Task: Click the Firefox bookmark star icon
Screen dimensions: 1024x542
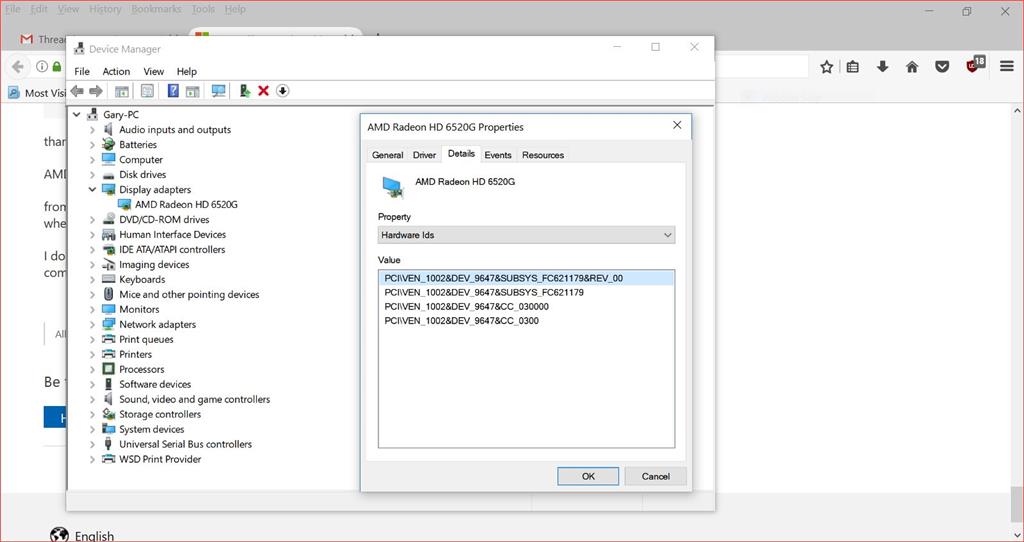Action: pos(827,67)
